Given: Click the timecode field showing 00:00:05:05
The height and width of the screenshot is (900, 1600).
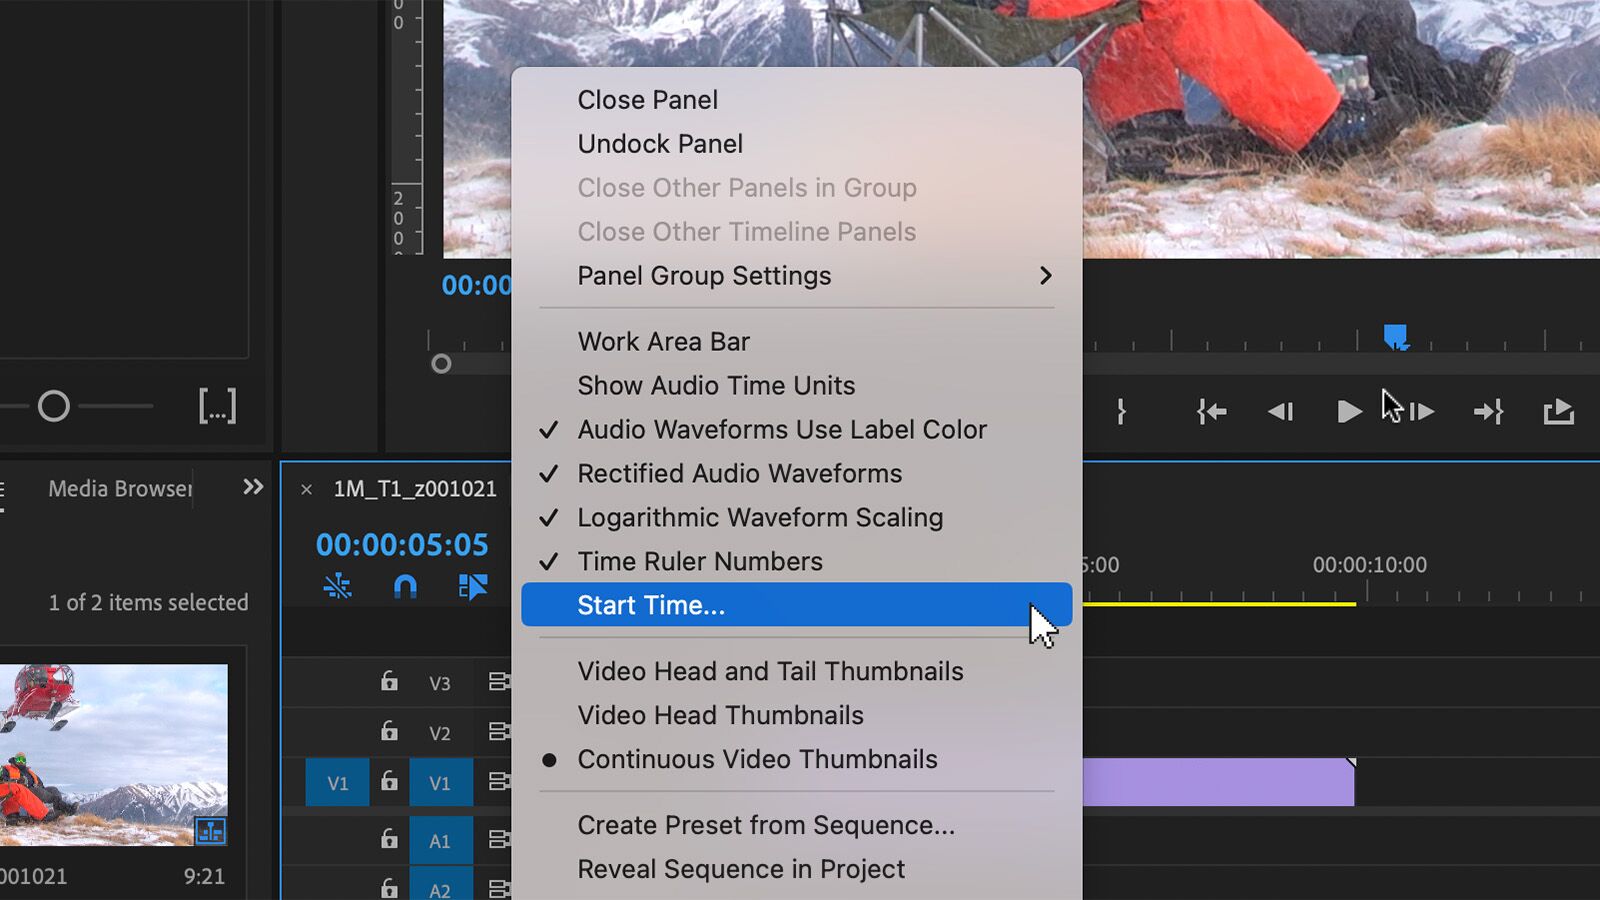Looking at the screenshot, I should coord(402,545).
